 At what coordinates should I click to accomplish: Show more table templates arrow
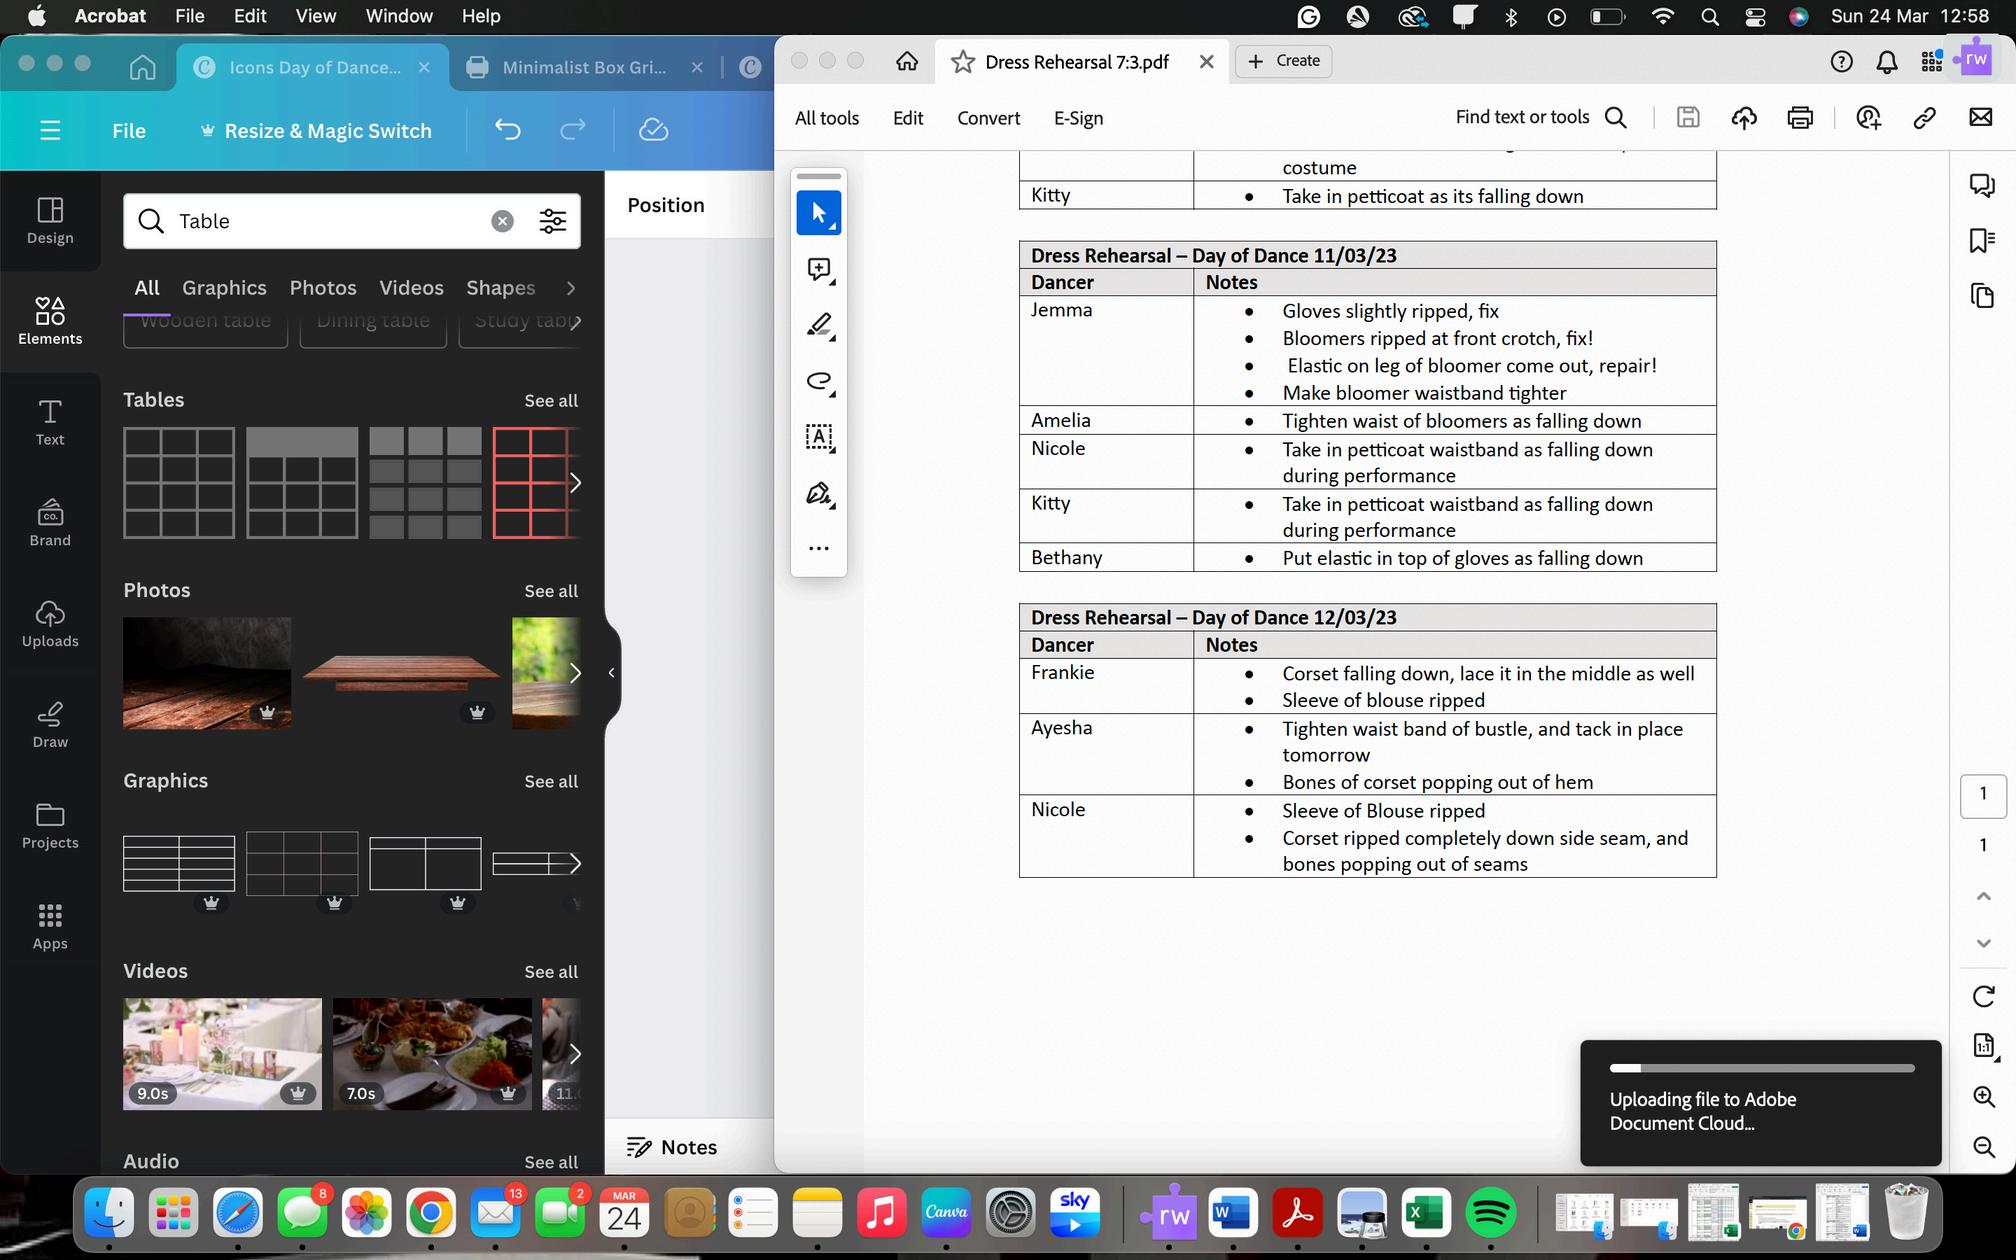click(x=575, y=483)
